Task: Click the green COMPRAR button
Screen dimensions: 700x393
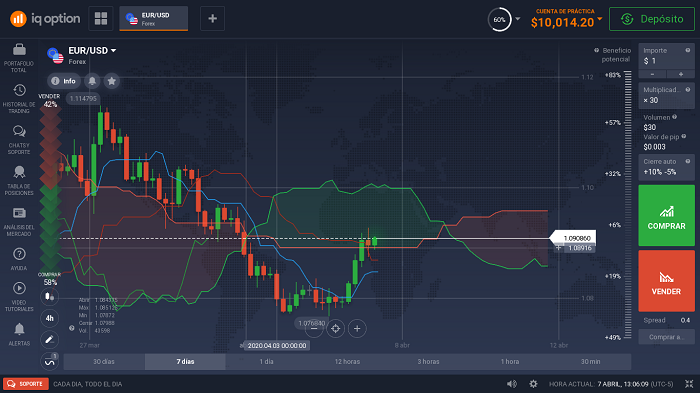Action: 667,215
